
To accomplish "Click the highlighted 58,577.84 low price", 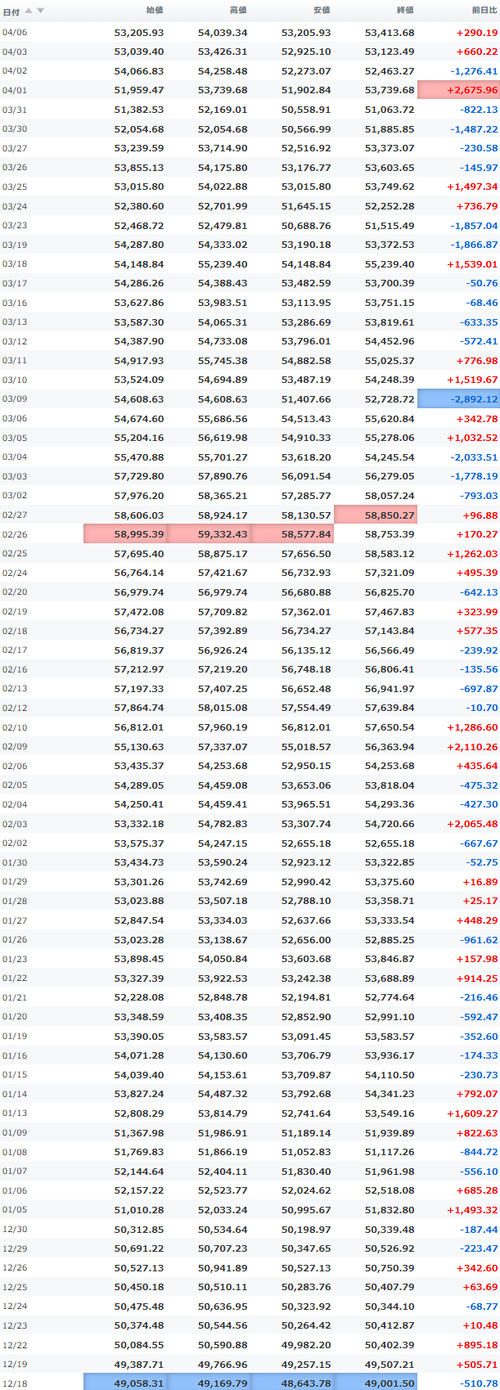I will tap(292, 533).
